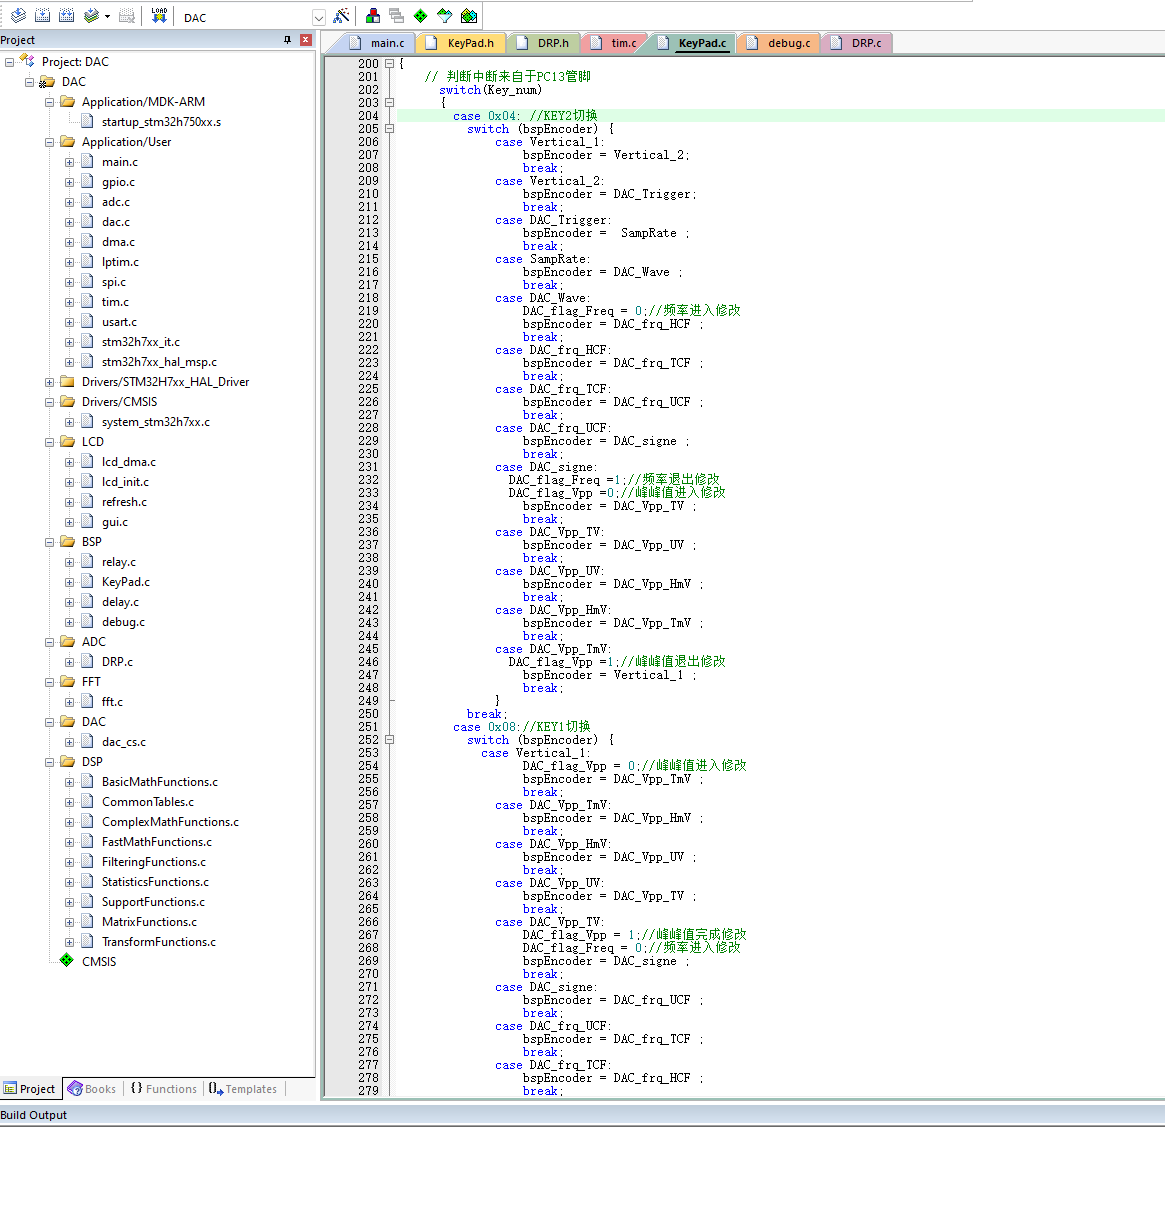Viewport: 1165px width, 1207px height.
Task: Select BasicMathFunctions.c in project tree
Action: (x=160, y=782)
